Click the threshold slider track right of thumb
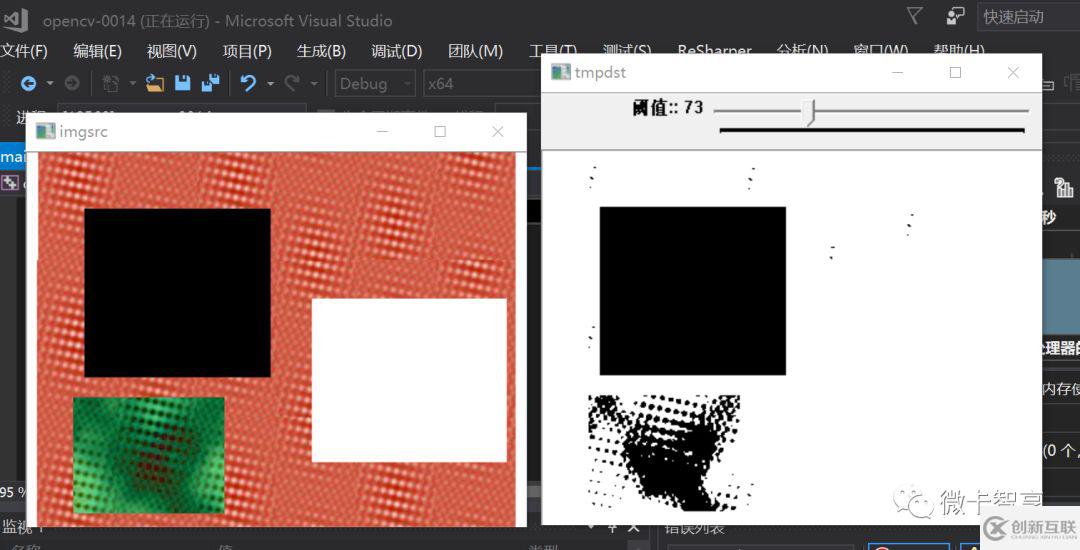 pos(923,110)
